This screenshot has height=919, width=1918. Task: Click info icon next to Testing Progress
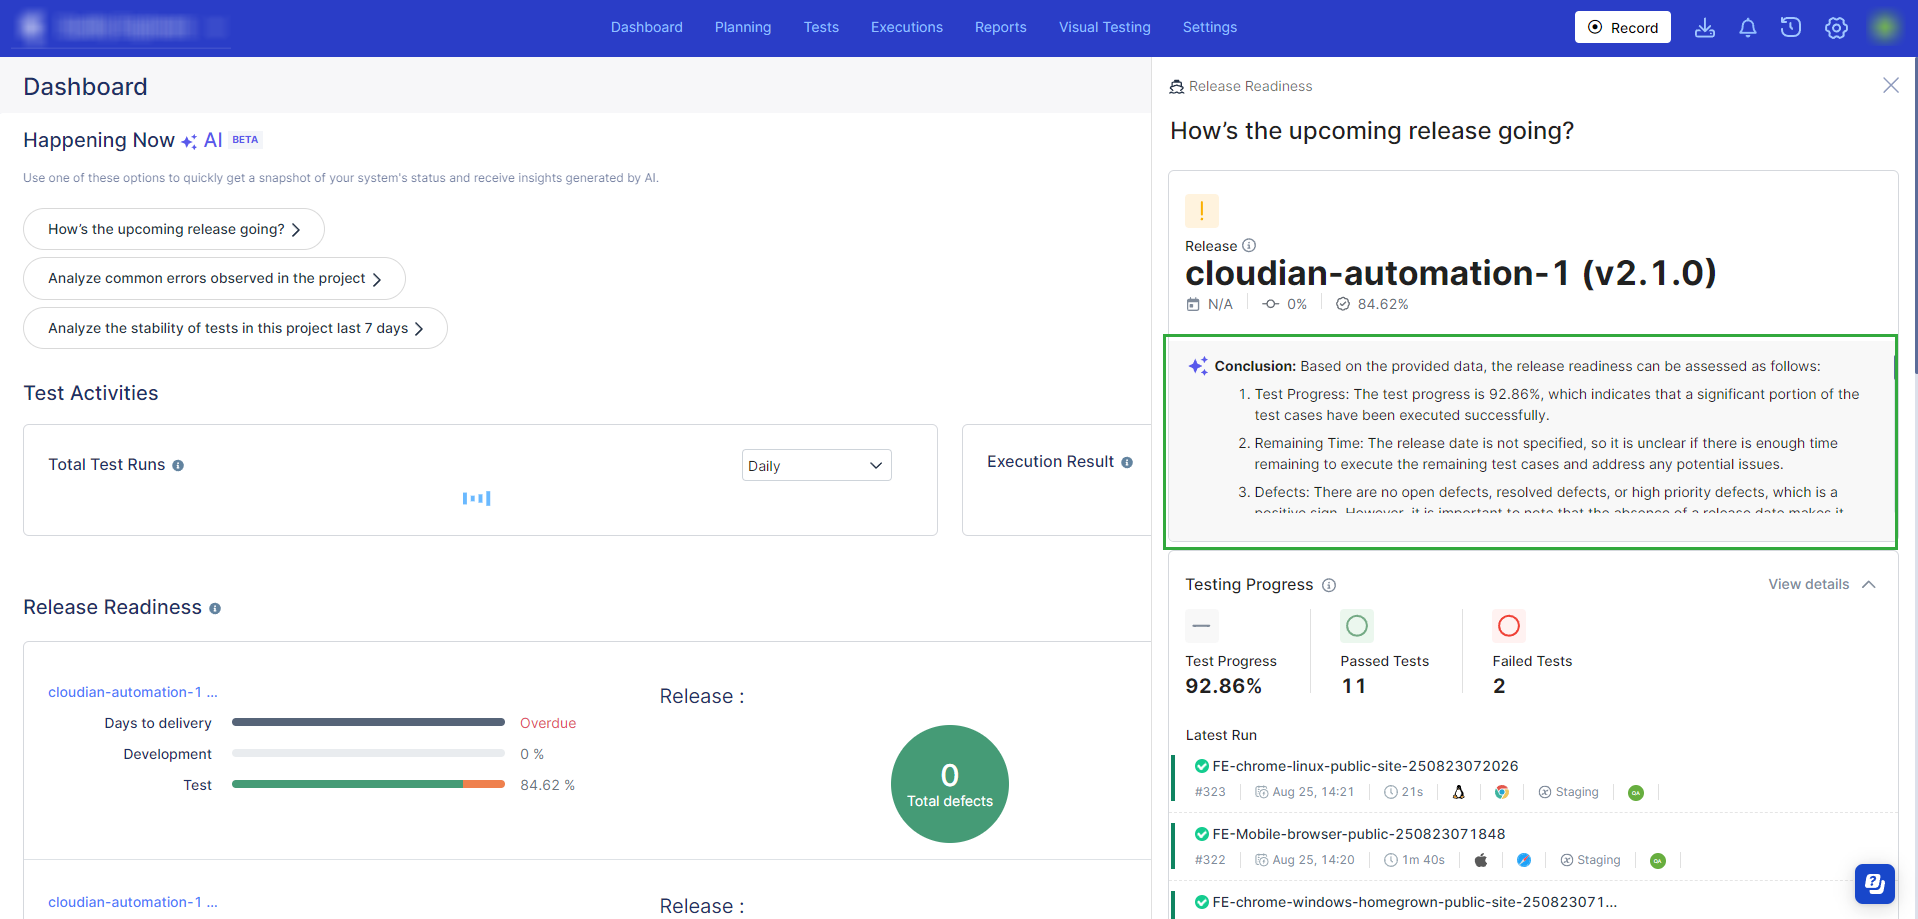coord(1329,585)
